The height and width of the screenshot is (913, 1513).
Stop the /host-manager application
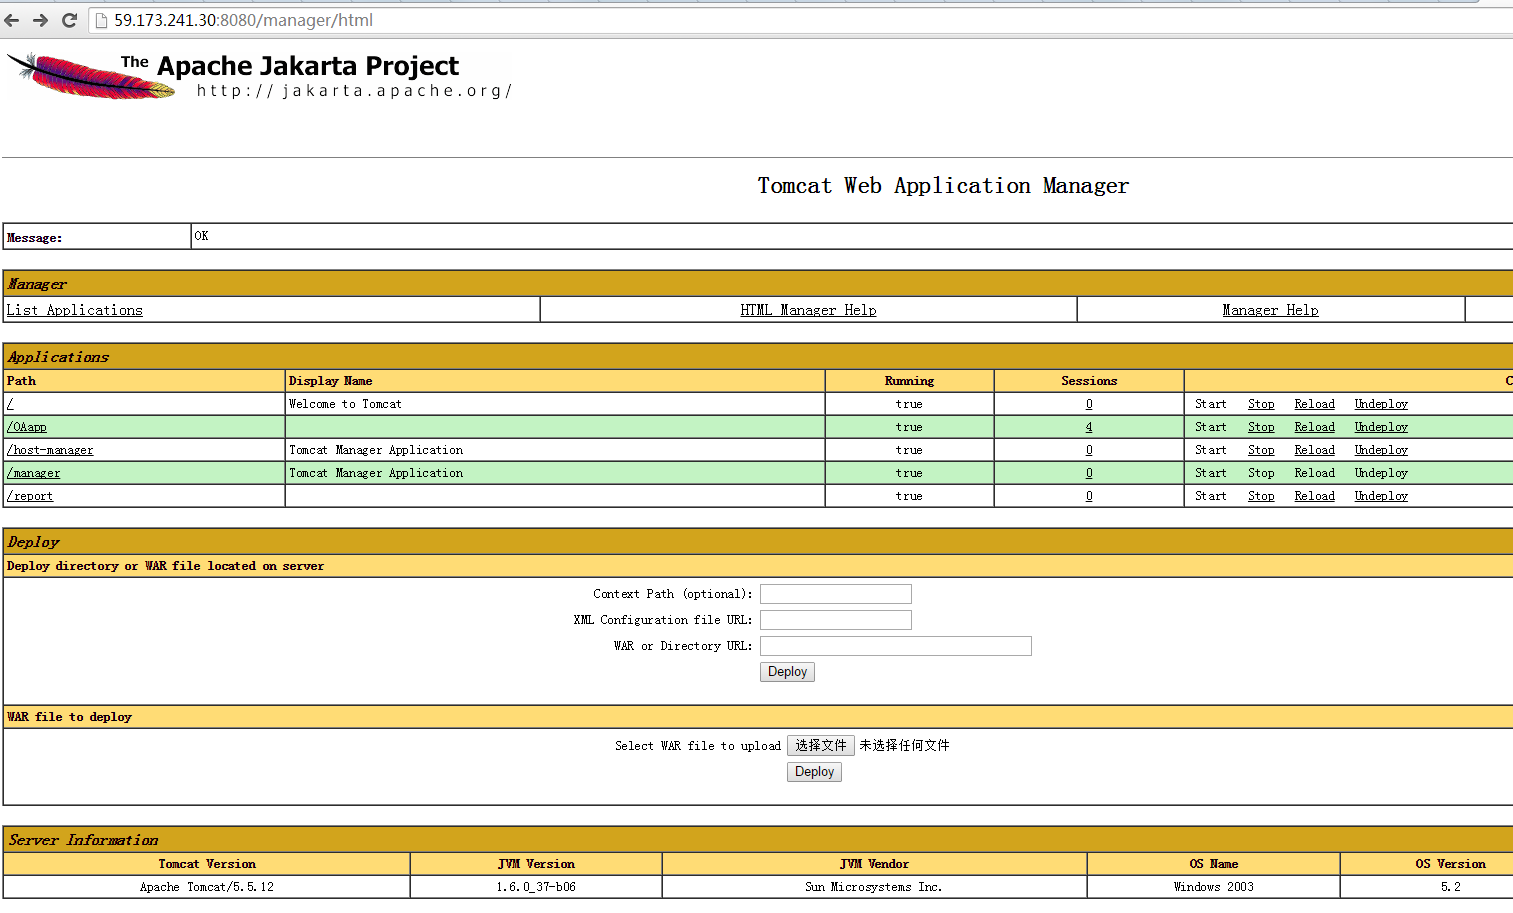pos(1261,450)
